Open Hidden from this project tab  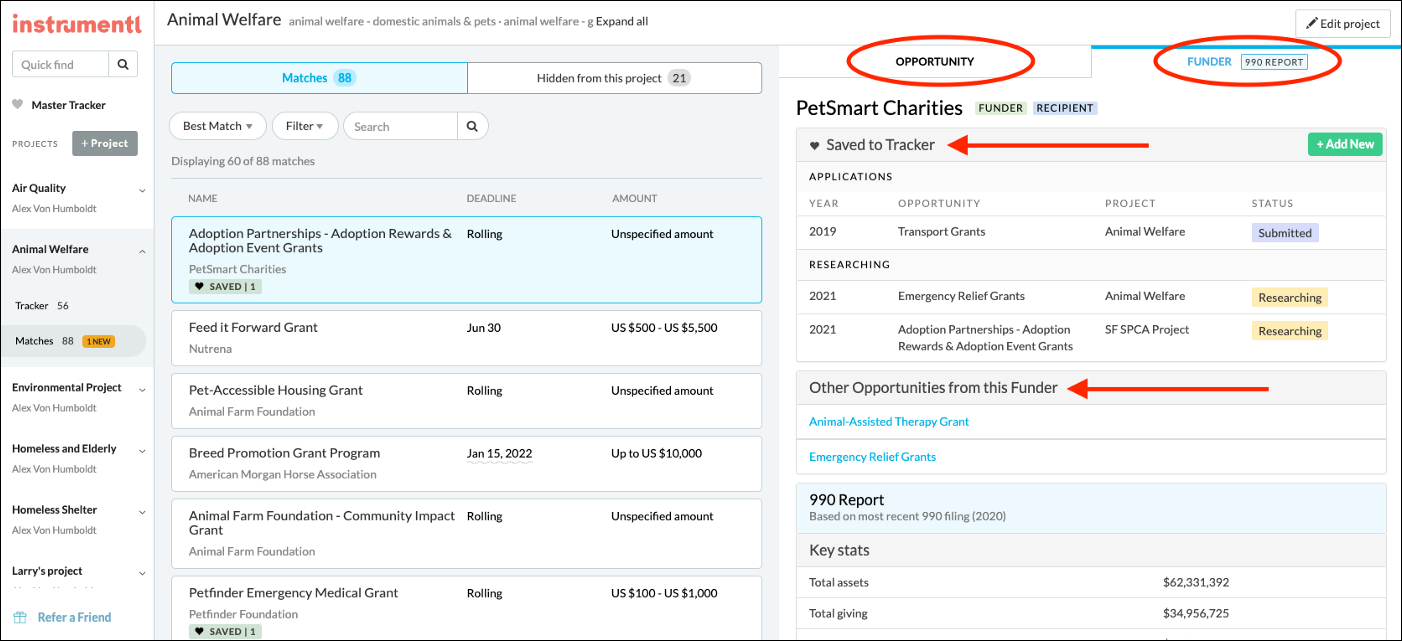click(x=614, y=78)
